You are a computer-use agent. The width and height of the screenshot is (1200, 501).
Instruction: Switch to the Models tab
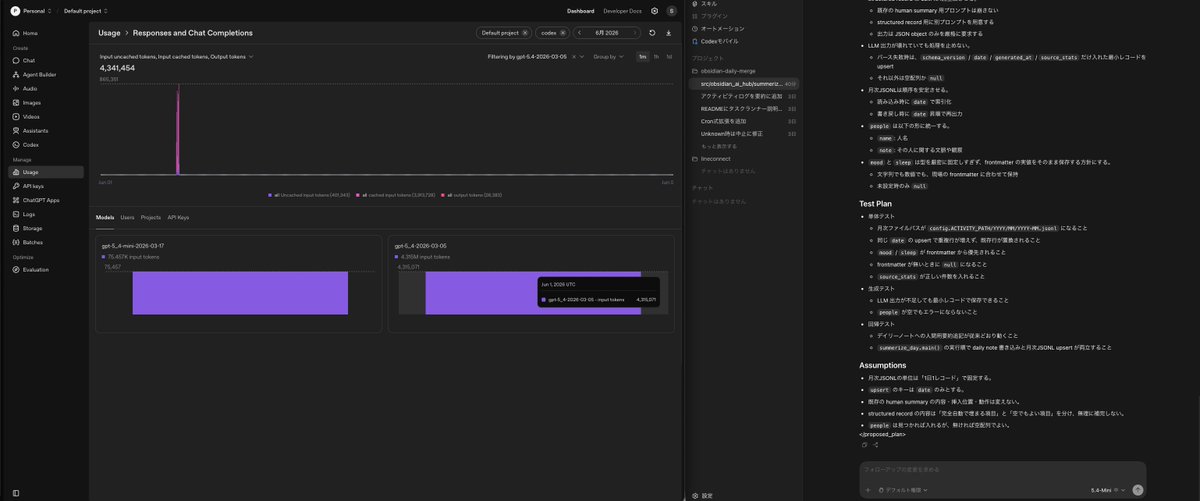pos(105,217)
